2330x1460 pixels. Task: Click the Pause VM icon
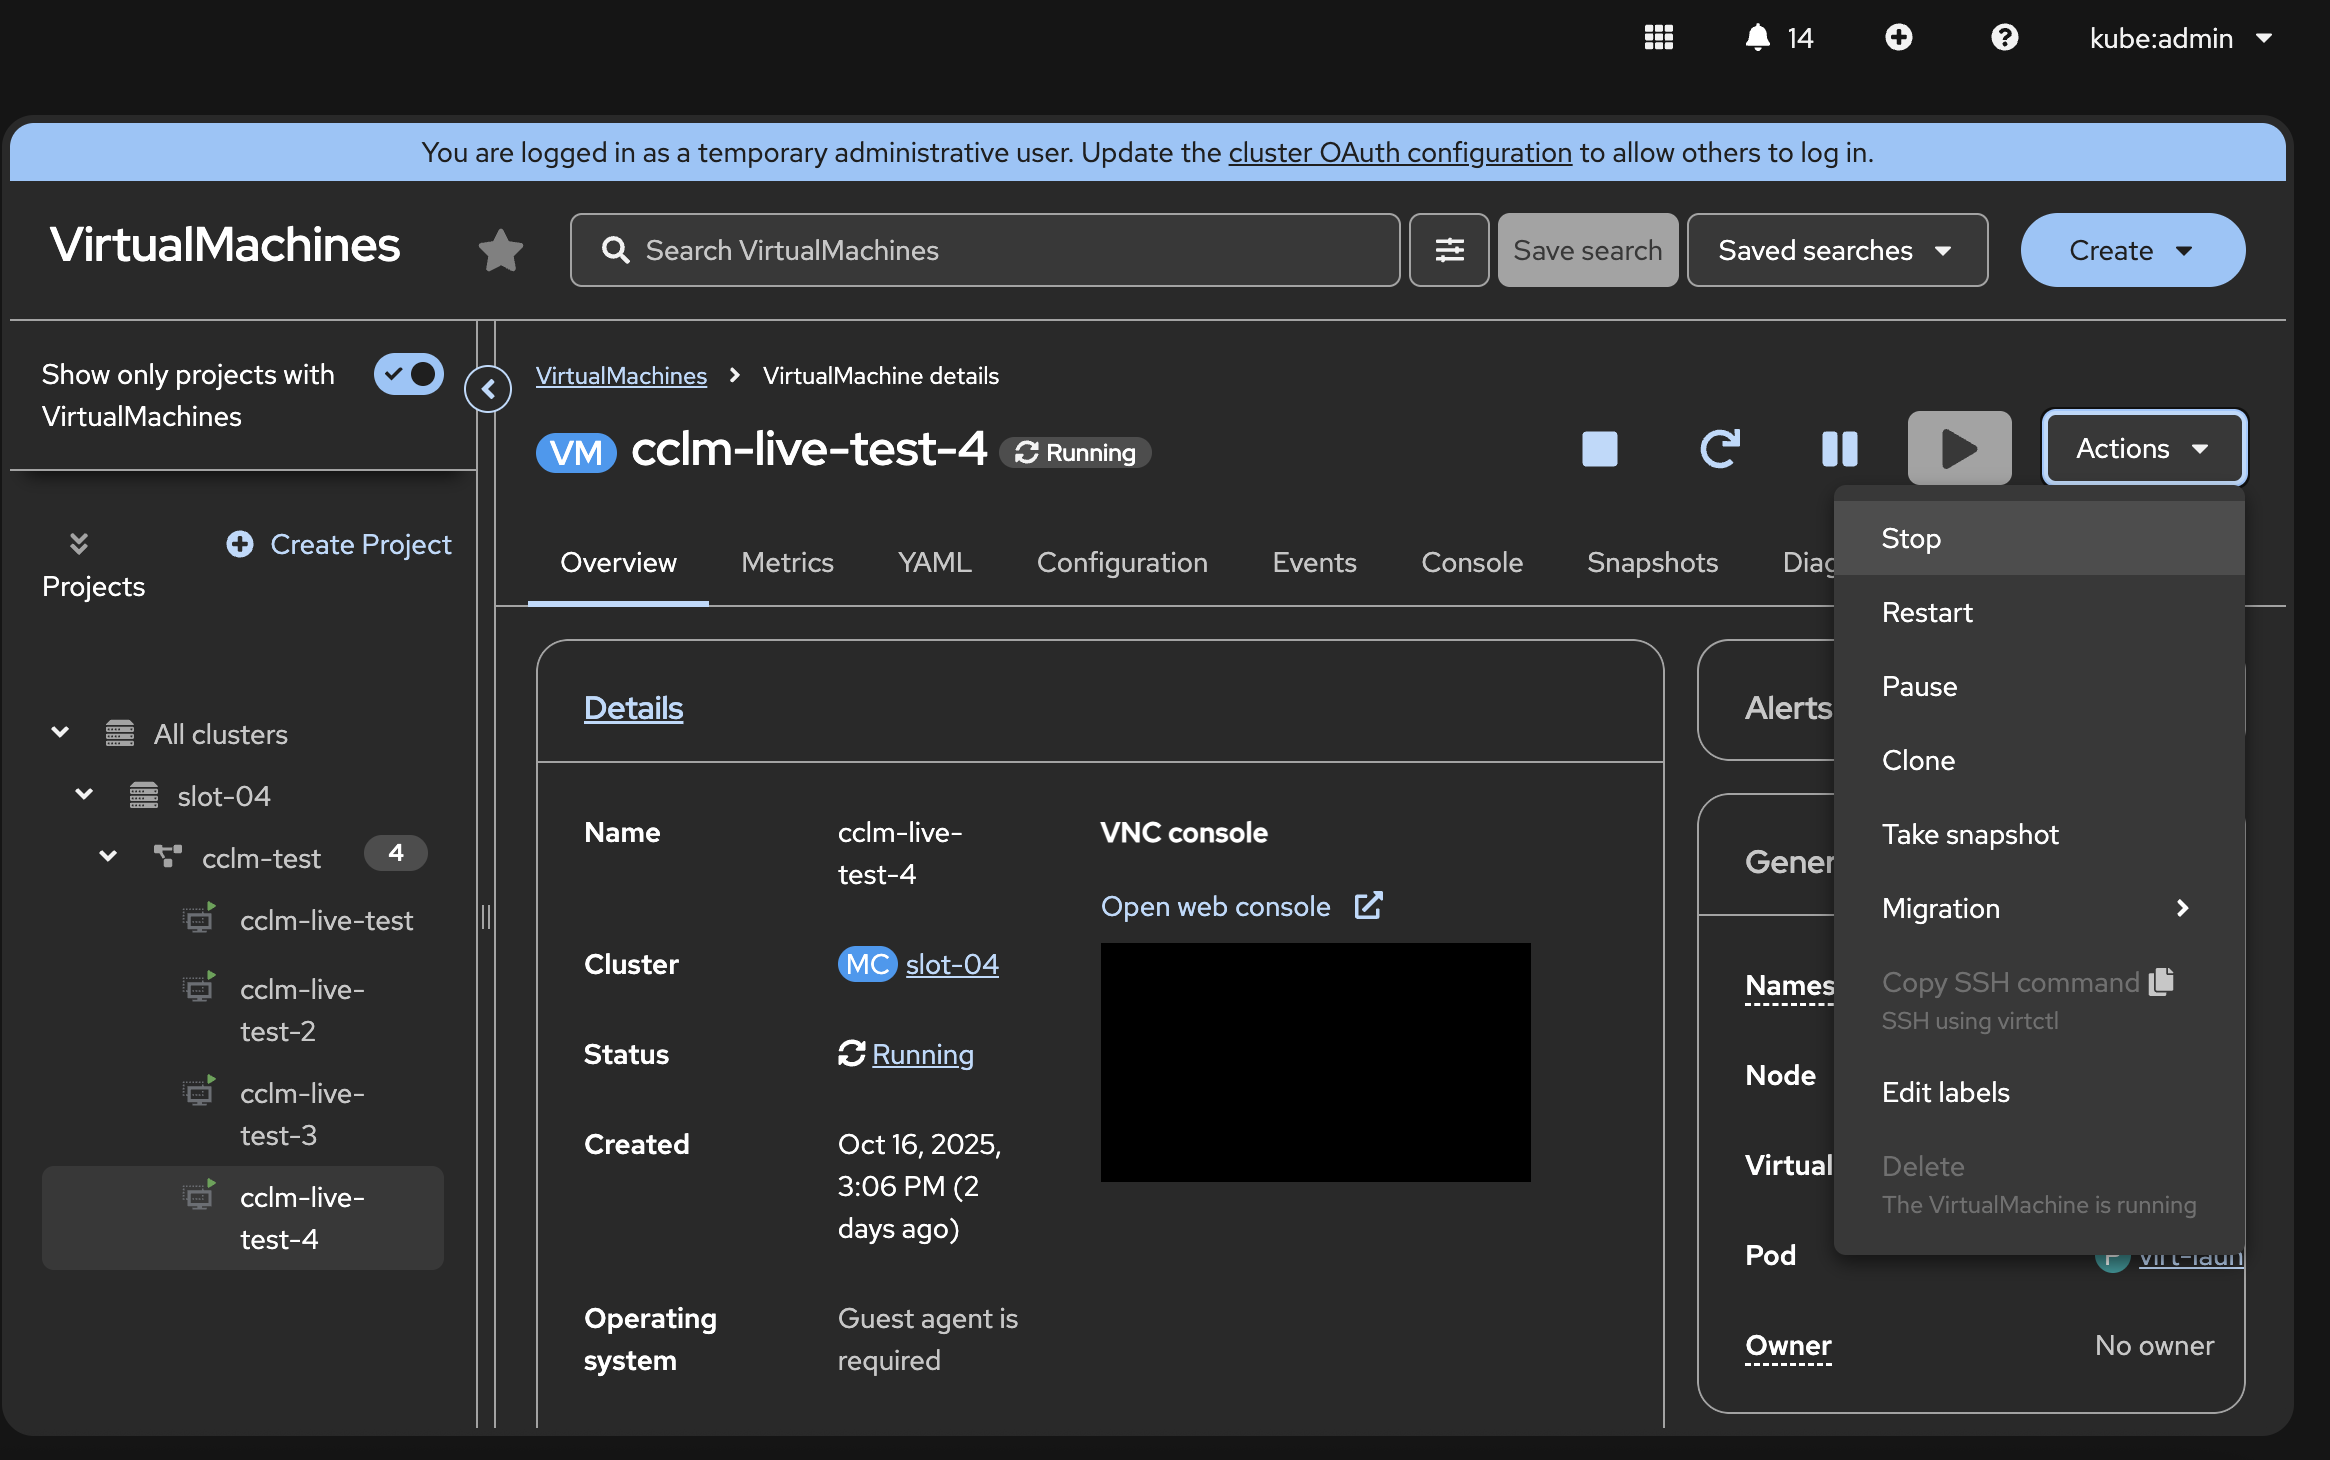[1839, 449]
